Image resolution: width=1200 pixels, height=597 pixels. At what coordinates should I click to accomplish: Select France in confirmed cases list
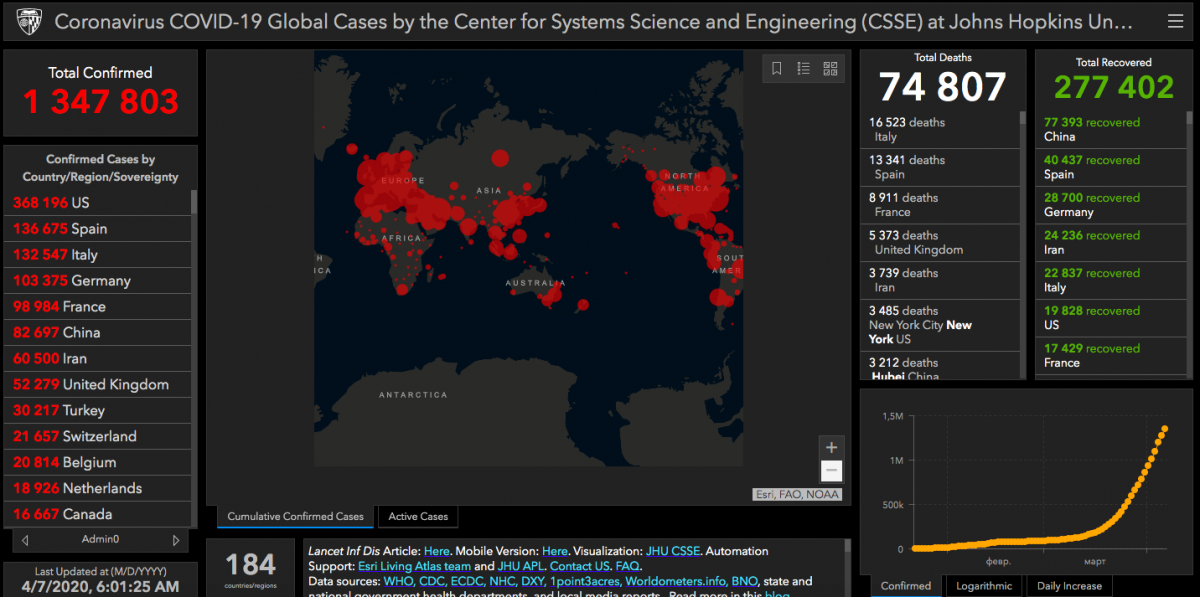click(97, 307)
